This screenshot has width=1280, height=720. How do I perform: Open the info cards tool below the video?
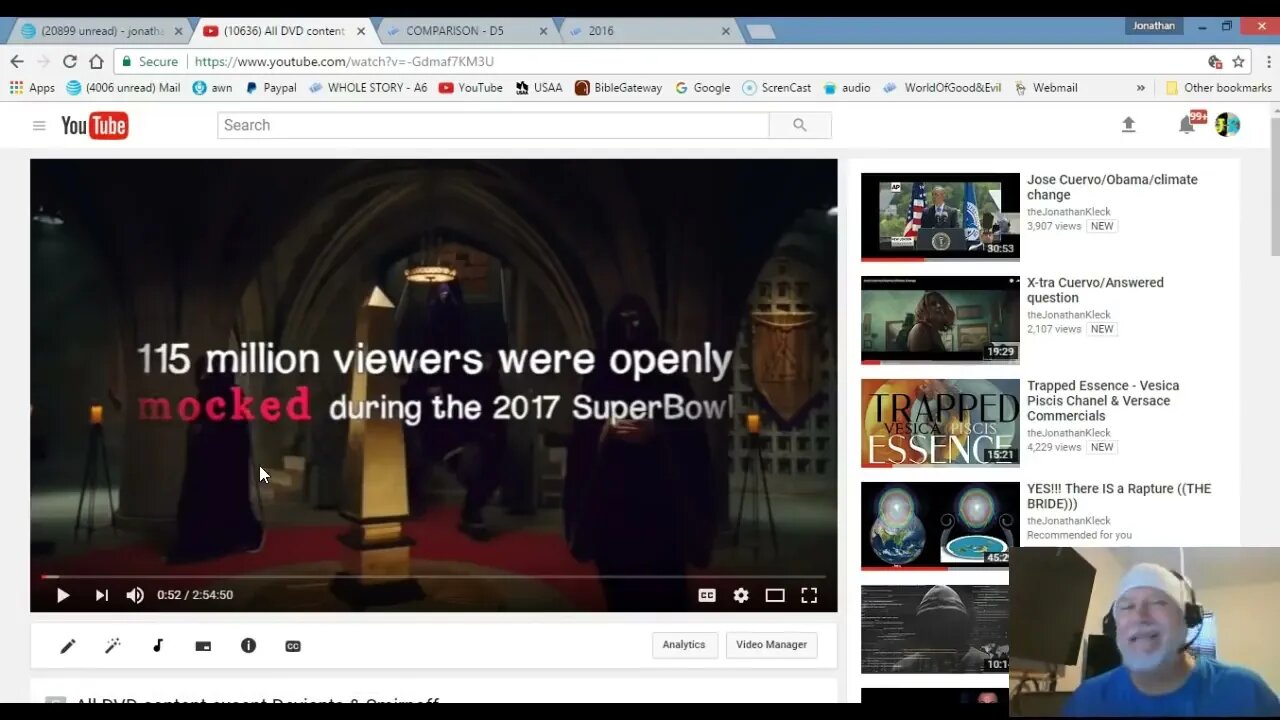[x=248, y=646]
